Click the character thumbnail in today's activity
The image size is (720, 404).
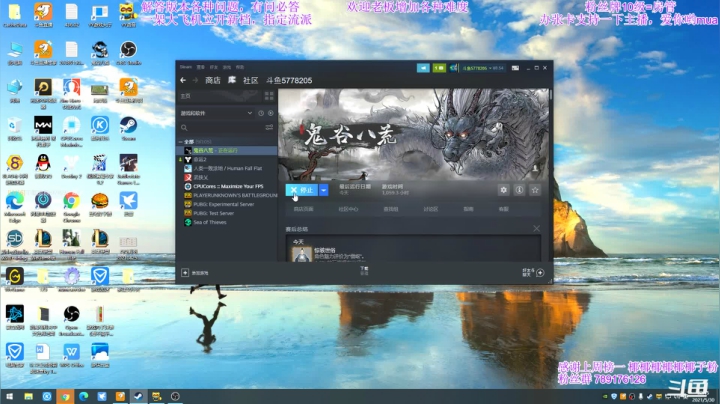(302, 255)
